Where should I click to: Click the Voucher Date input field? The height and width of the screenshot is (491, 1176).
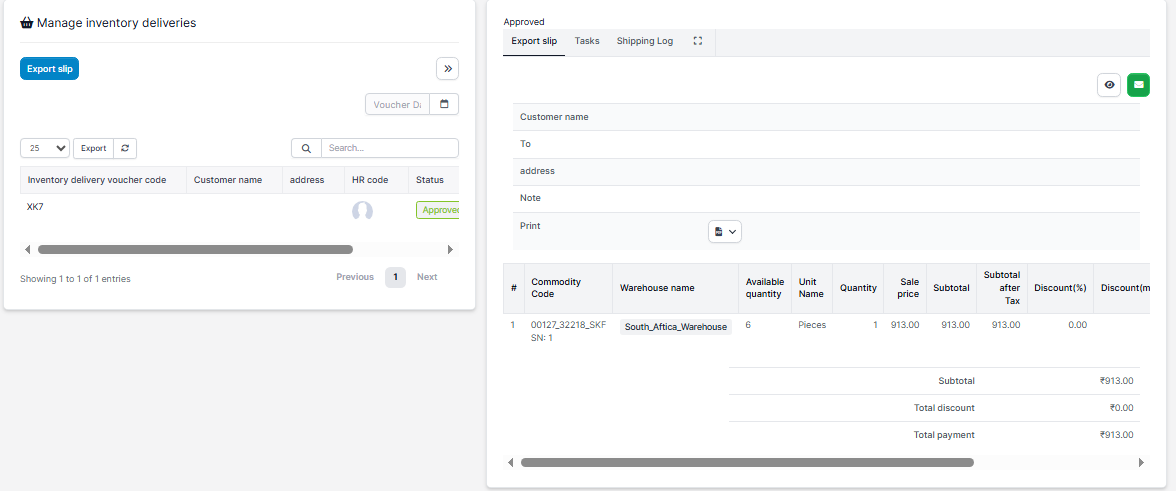(x=397, y=104)
